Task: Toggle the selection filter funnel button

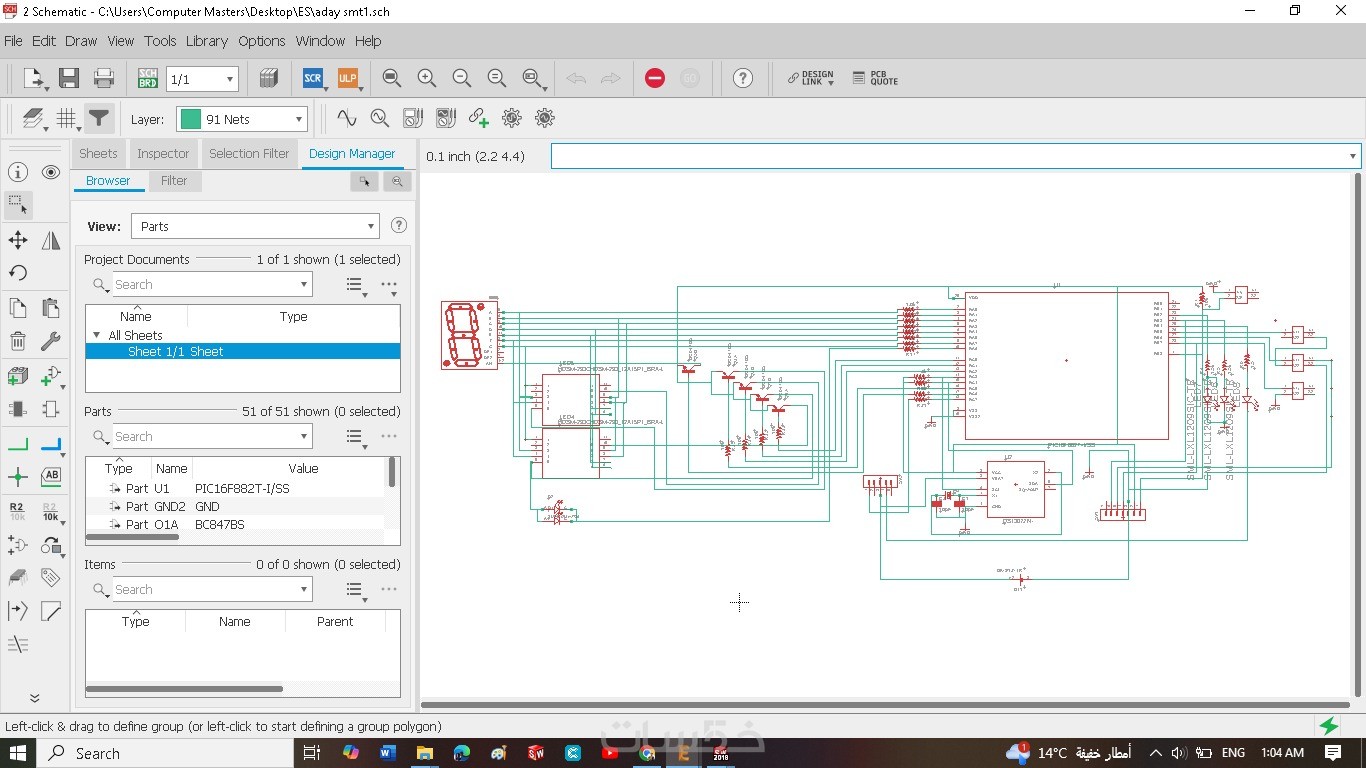Action: 98,119
